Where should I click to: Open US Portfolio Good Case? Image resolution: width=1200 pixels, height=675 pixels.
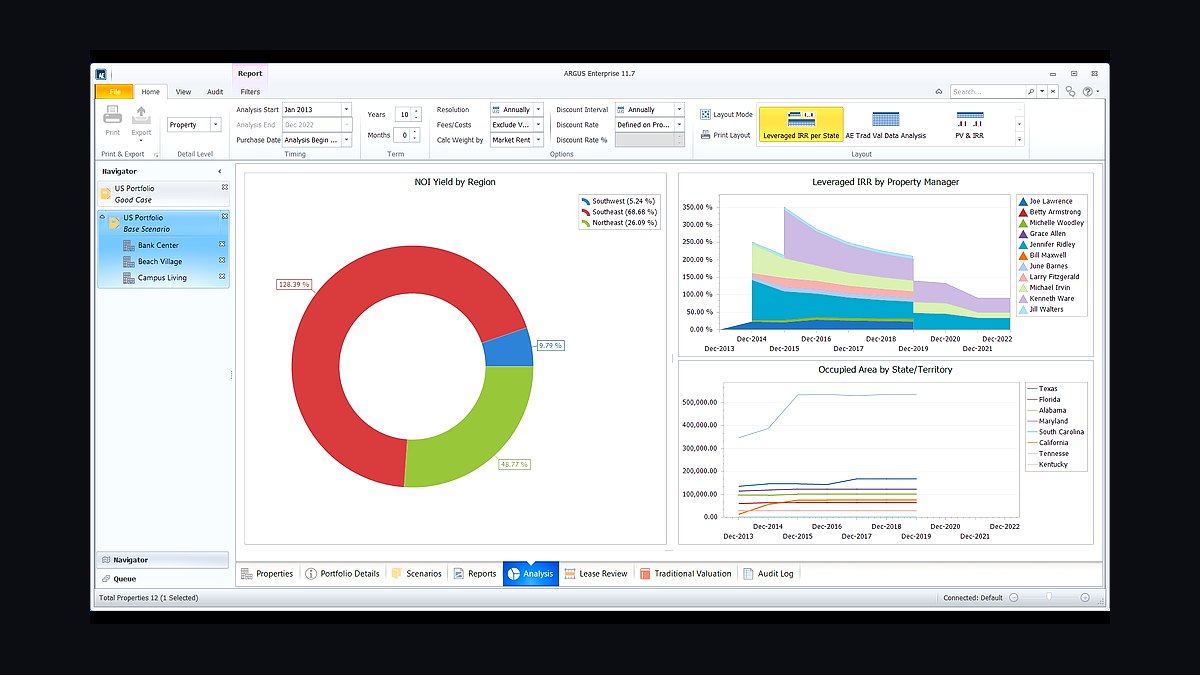[x=163, y=194]
